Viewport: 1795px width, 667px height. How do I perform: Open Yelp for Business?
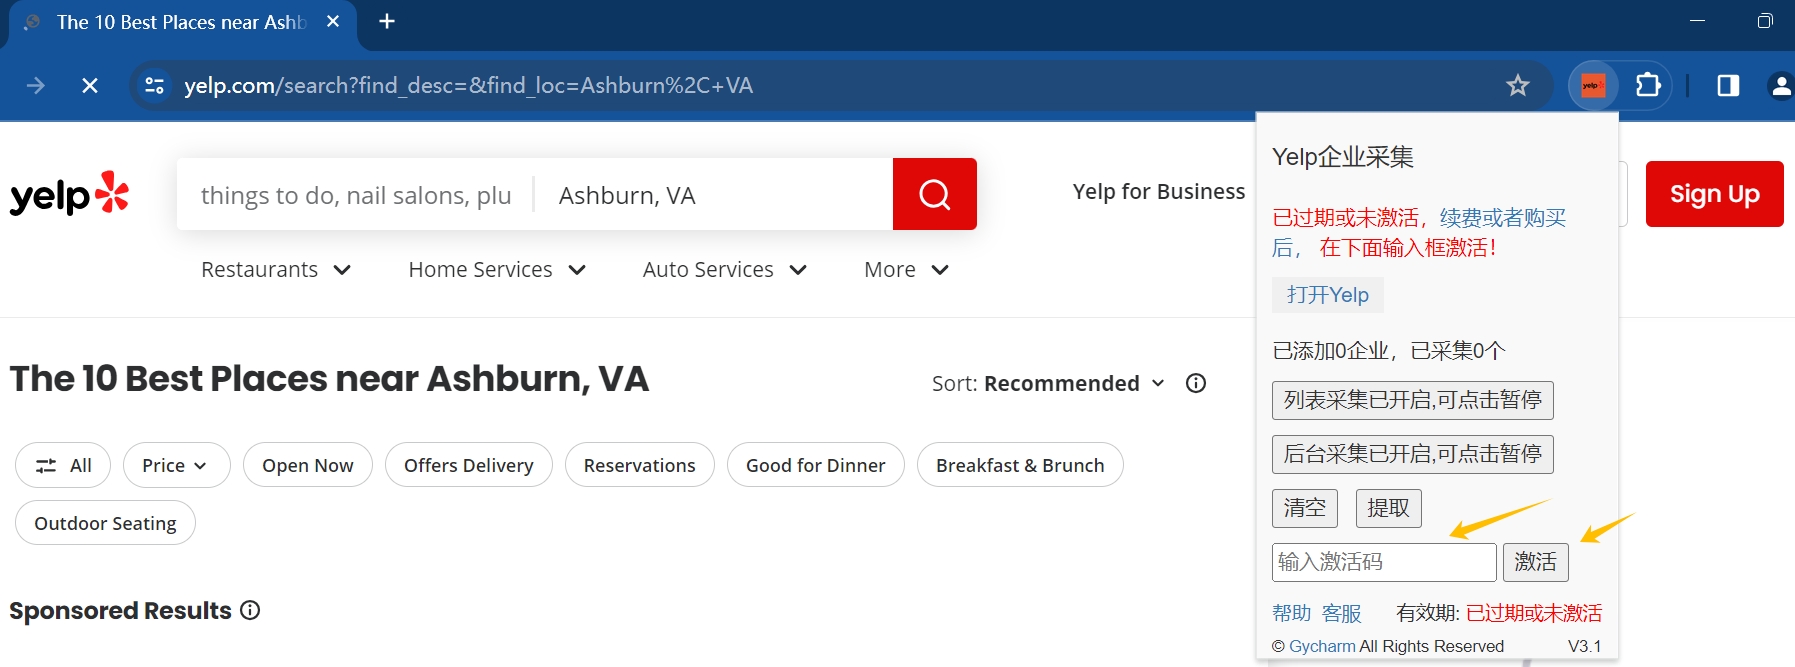point(1159,191)
